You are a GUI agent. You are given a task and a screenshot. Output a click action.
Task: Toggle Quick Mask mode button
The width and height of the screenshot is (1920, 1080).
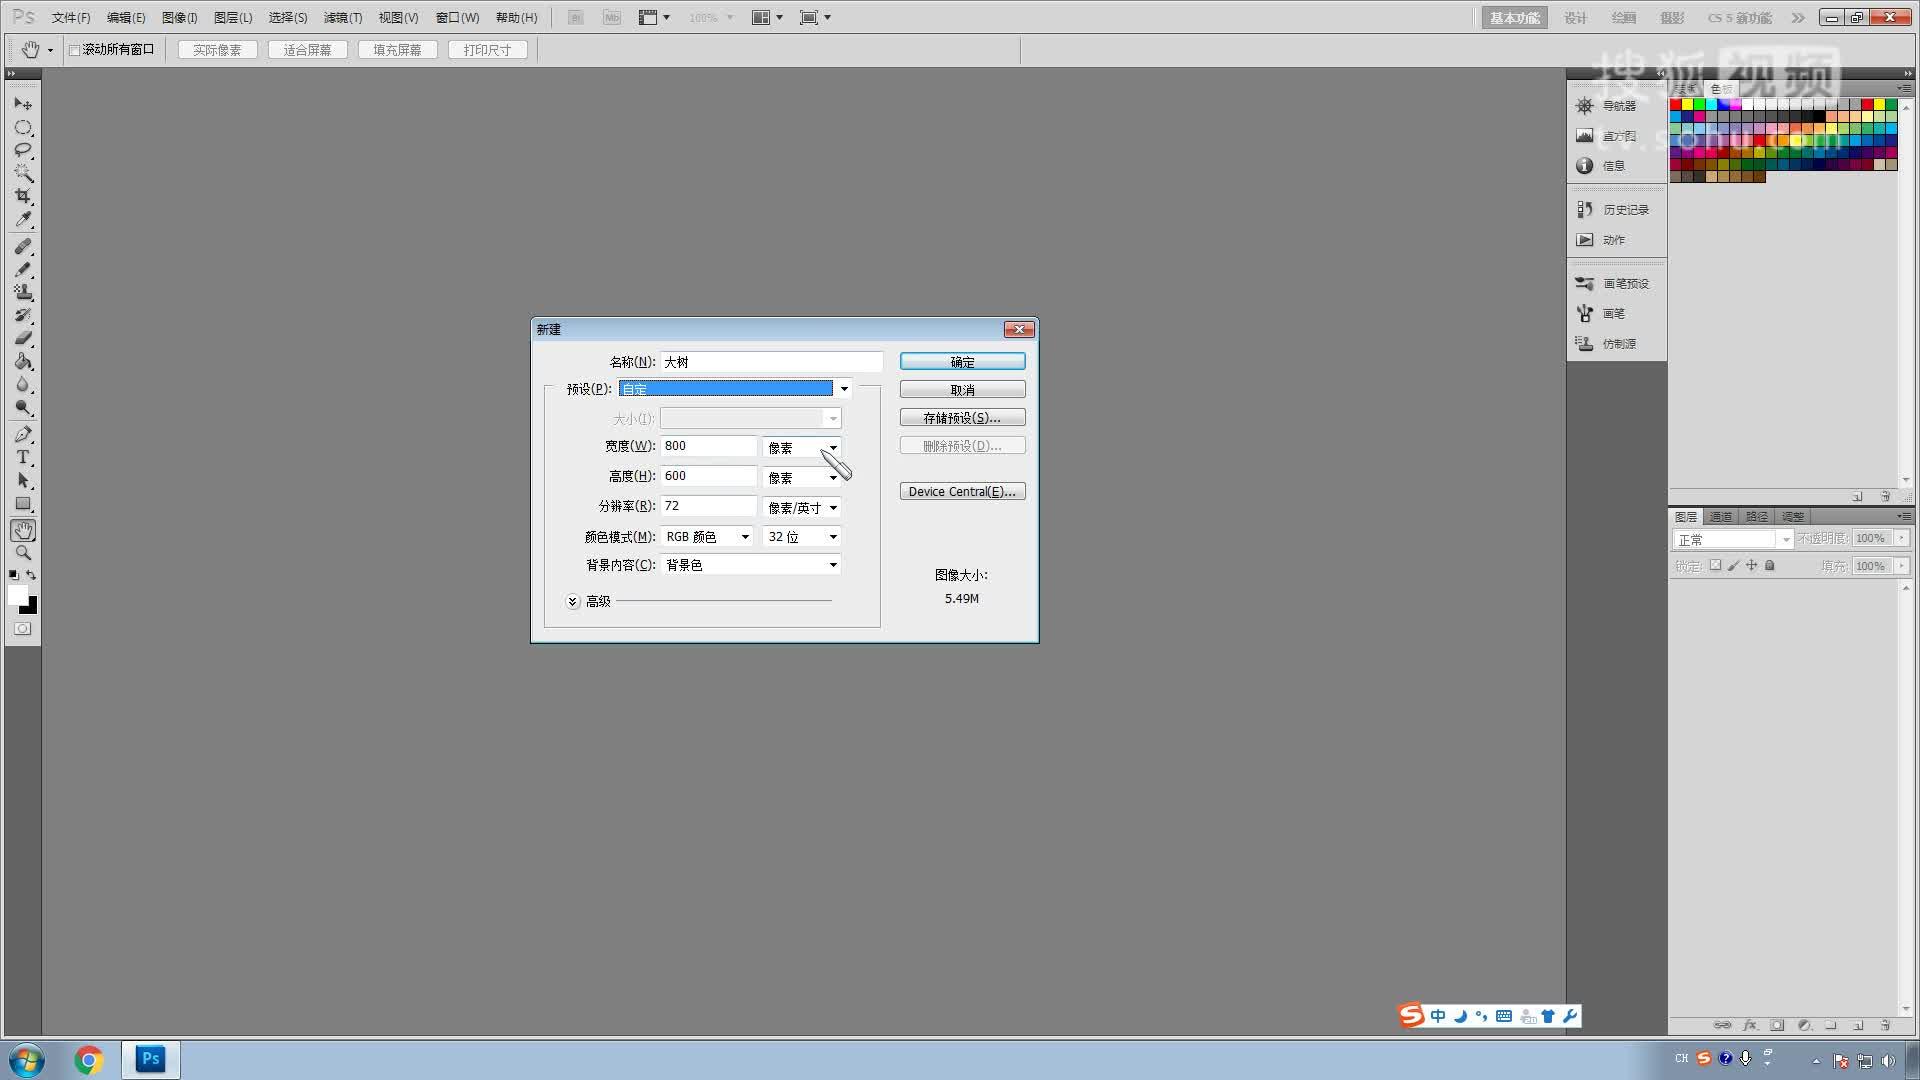(x=23, y=629)
